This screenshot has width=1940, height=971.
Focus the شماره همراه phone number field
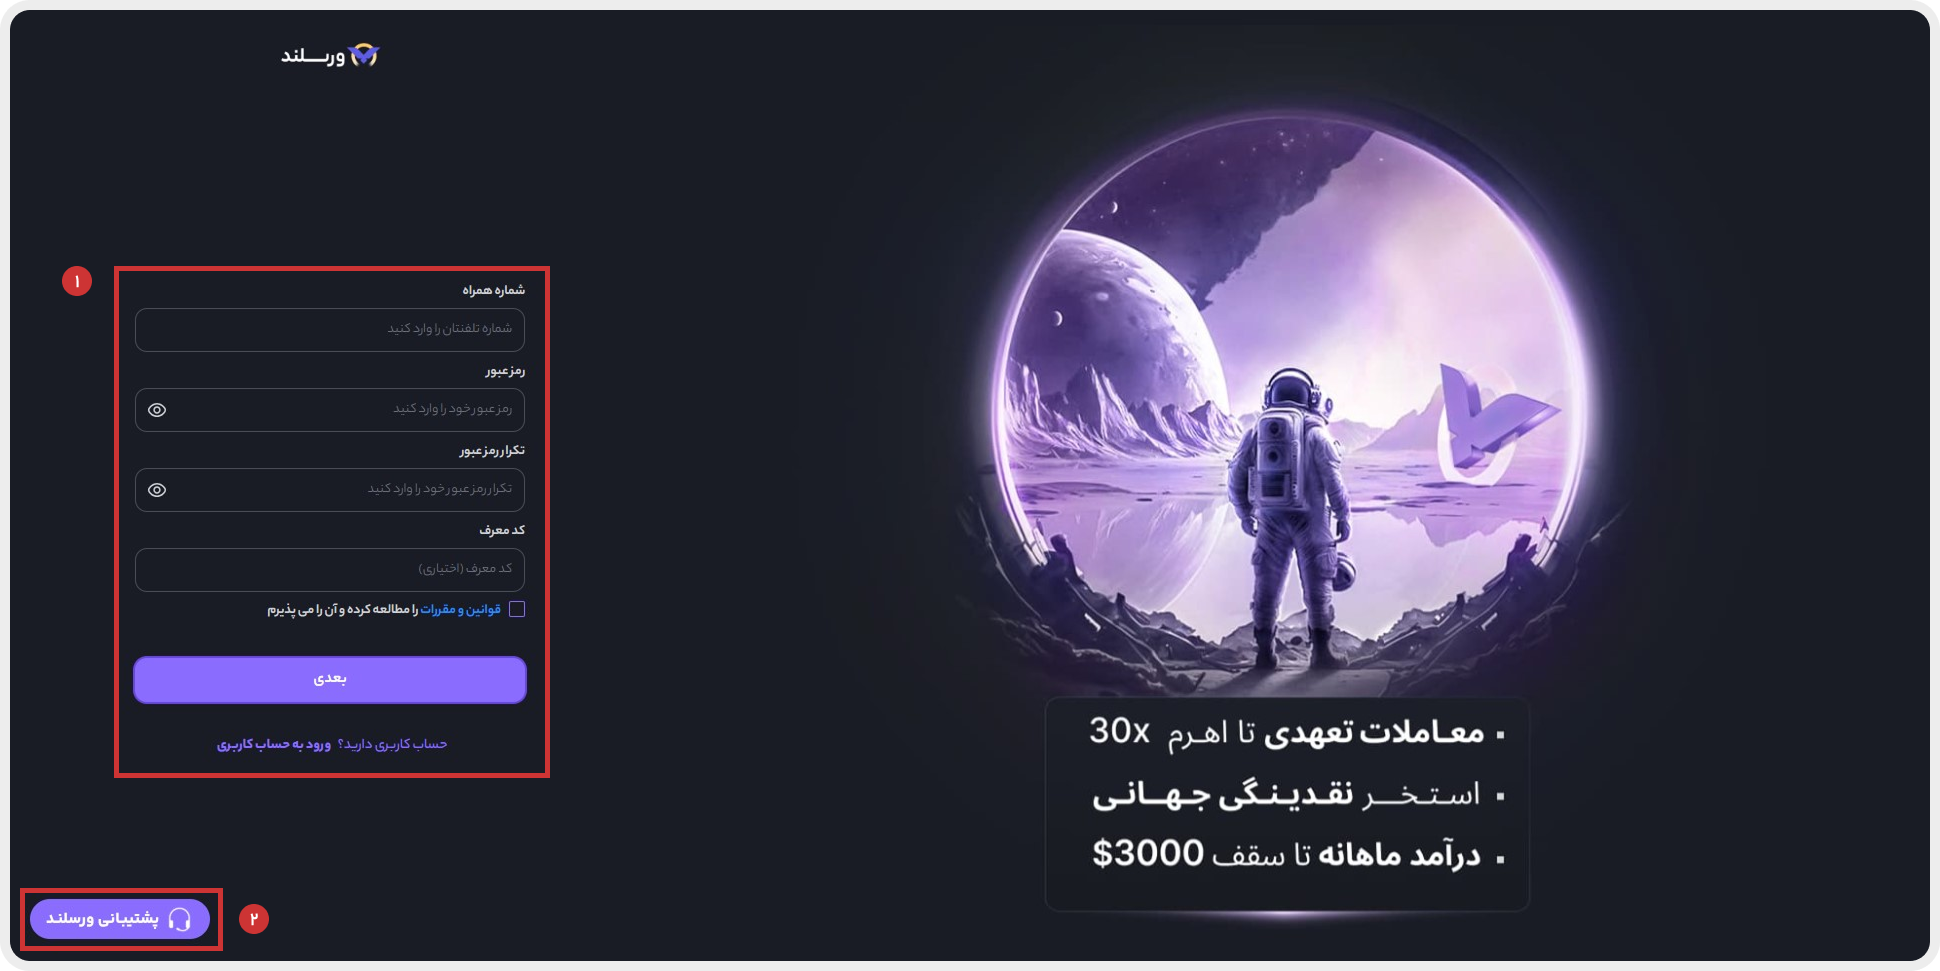330,330
